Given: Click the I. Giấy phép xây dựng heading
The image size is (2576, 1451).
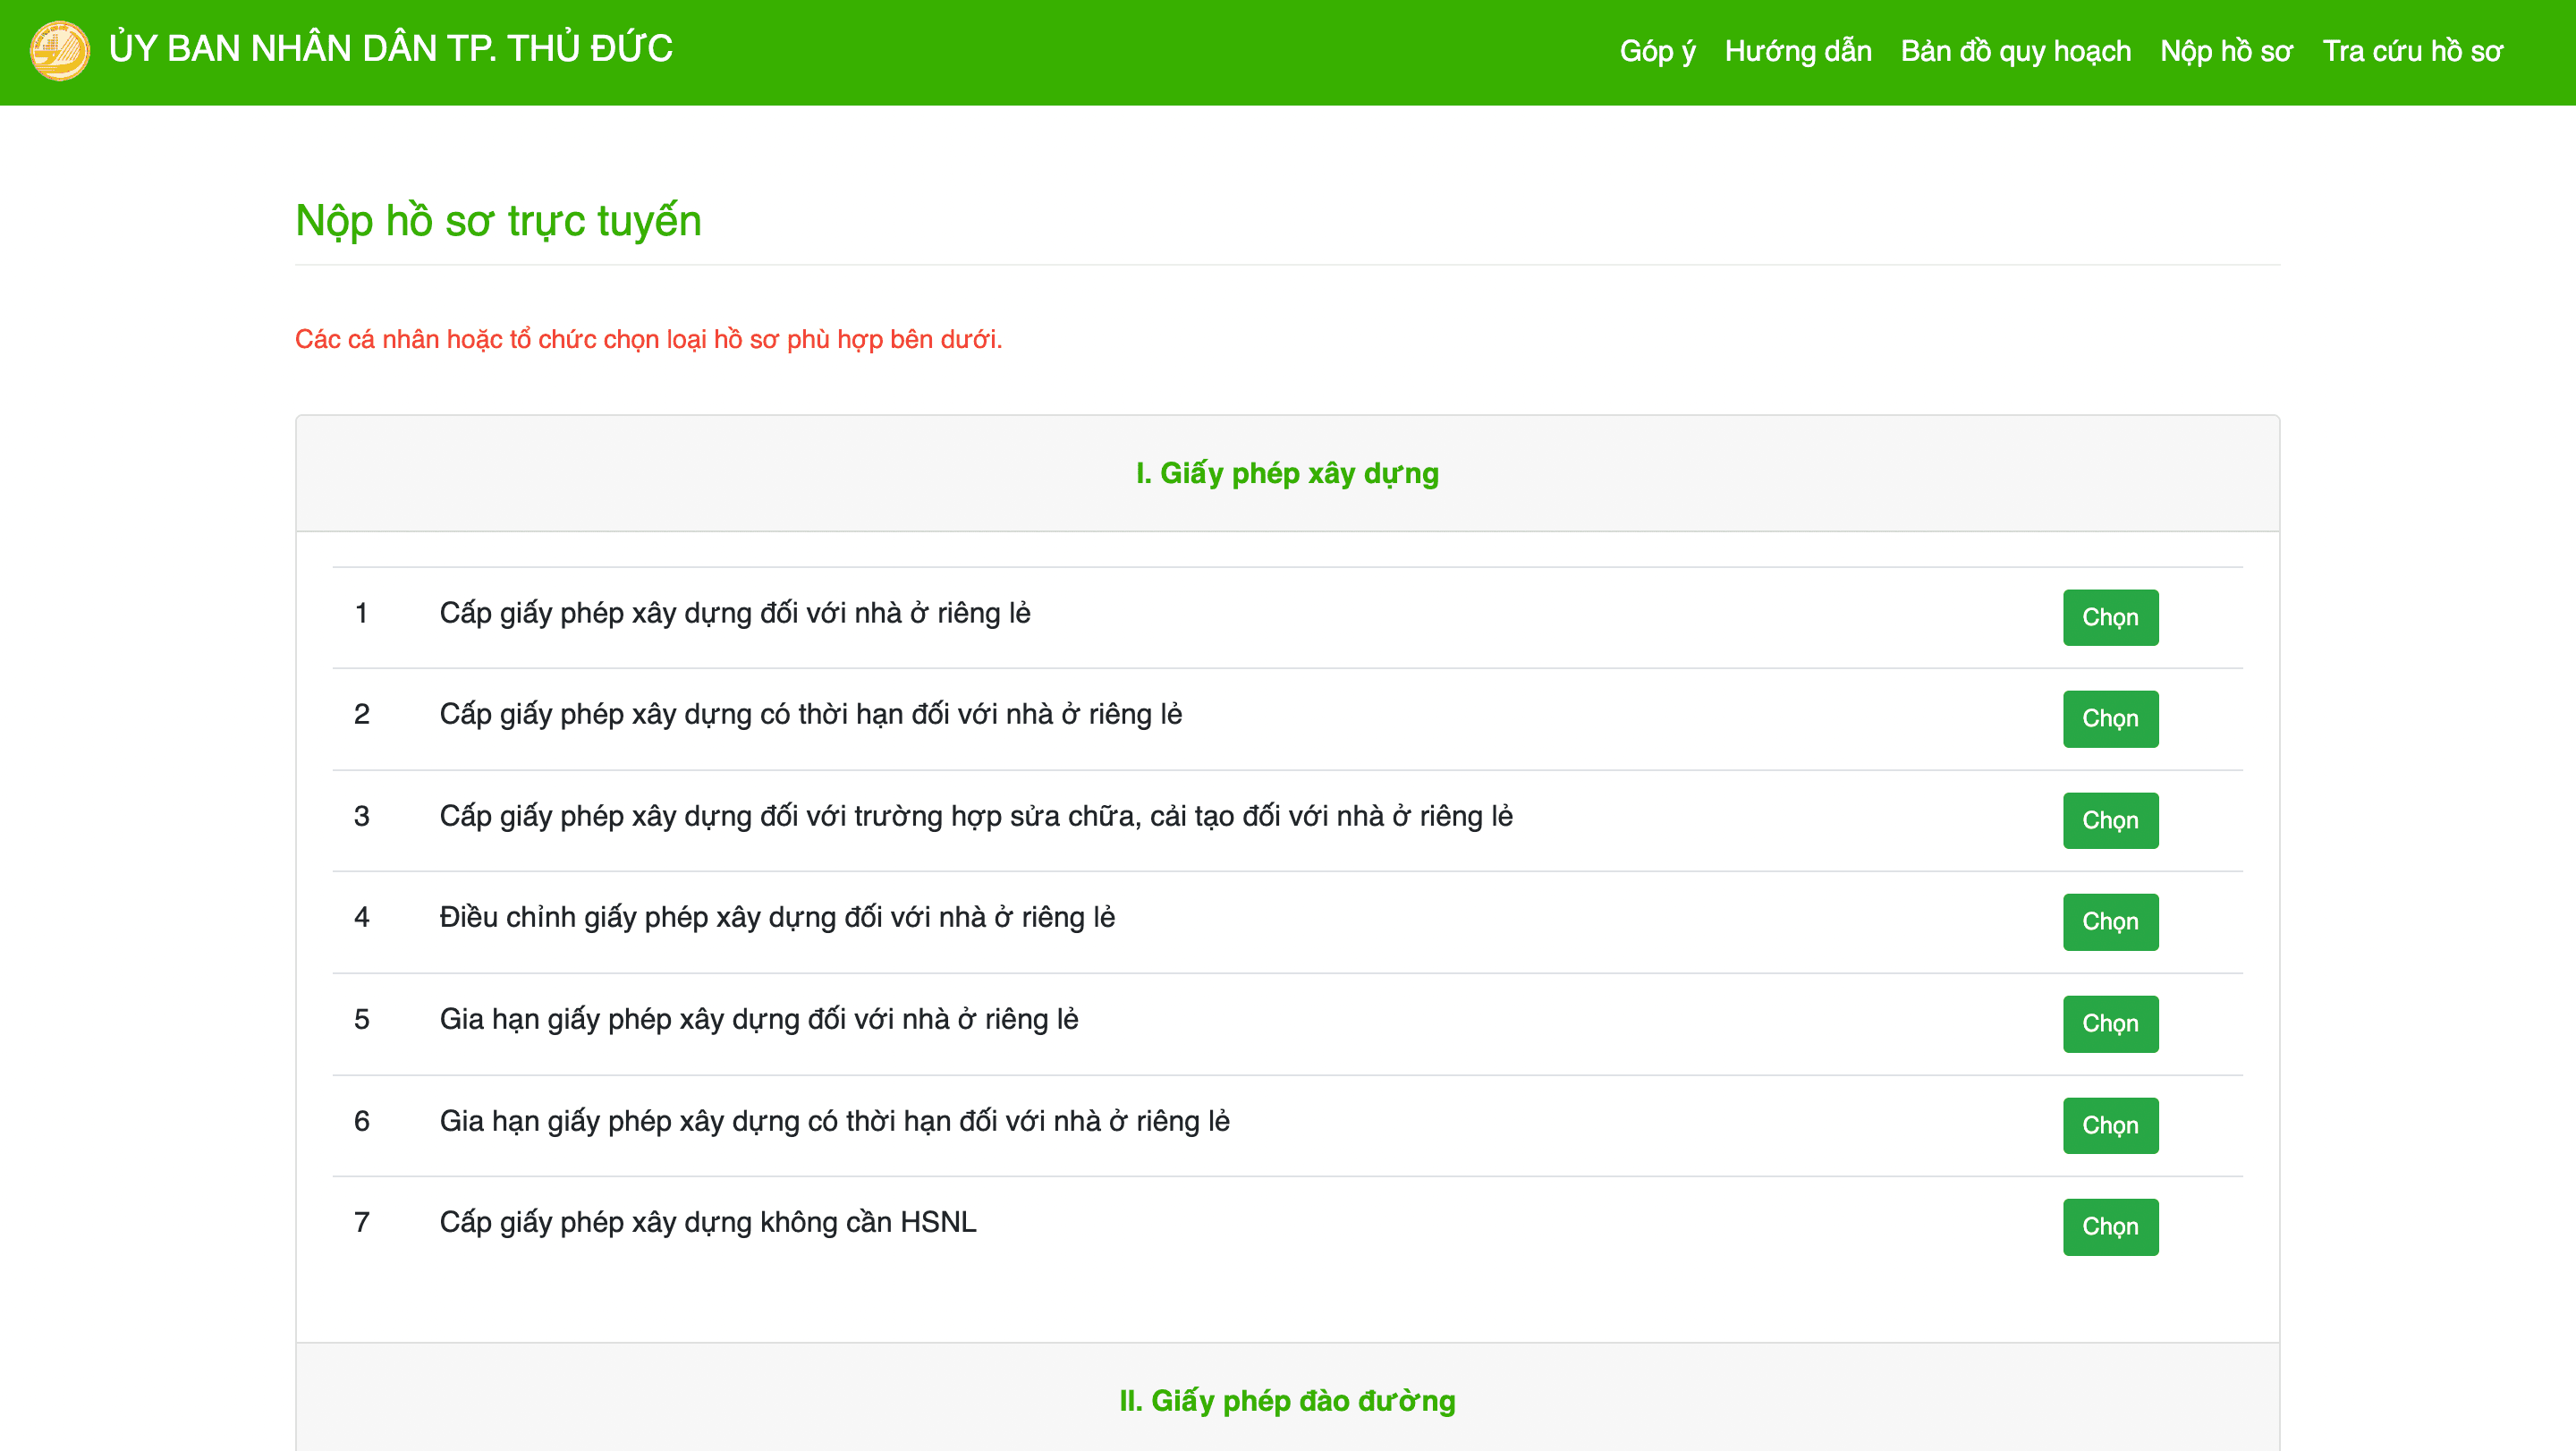Looking at the screenshot, I should (1287, 473).
